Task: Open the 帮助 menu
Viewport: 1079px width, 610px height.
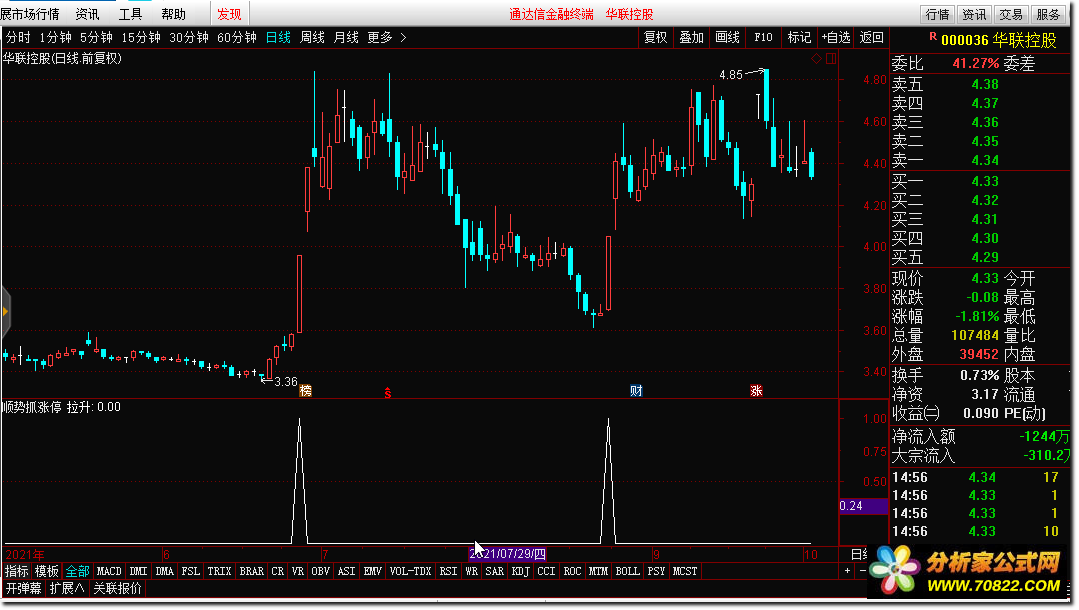Action: [x=173, y=14]
